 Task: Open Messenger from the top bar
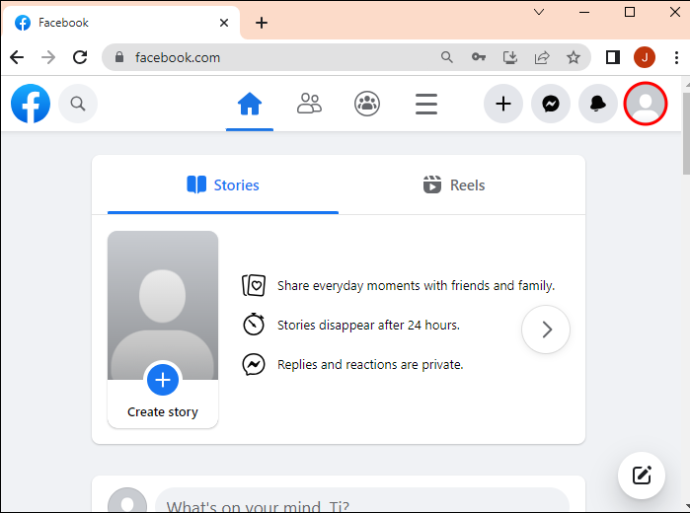point(551,104)
